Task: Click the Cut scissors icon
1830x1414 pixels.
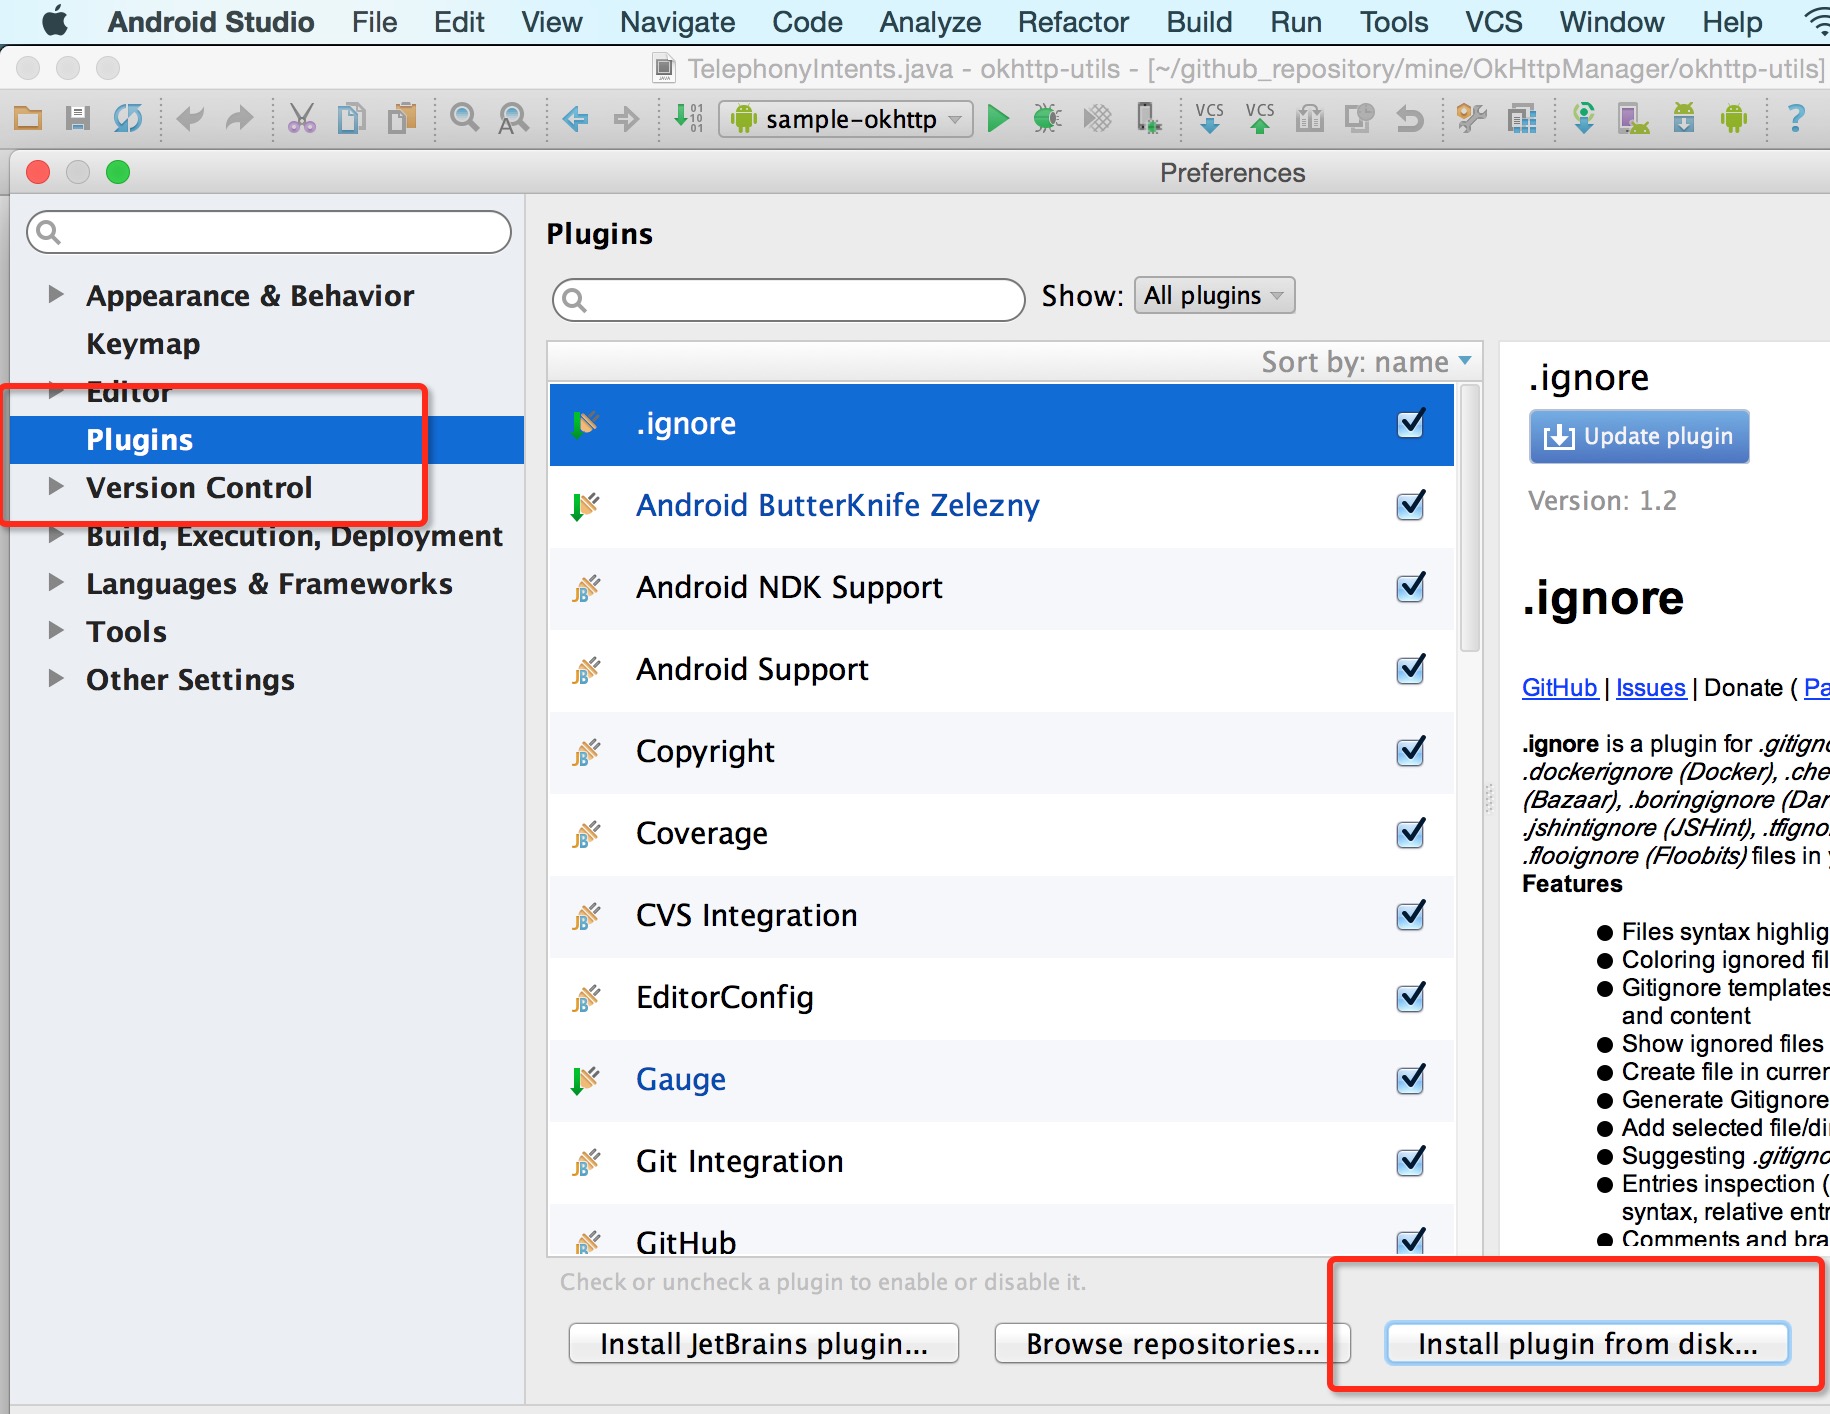Action: pos(301,119)
